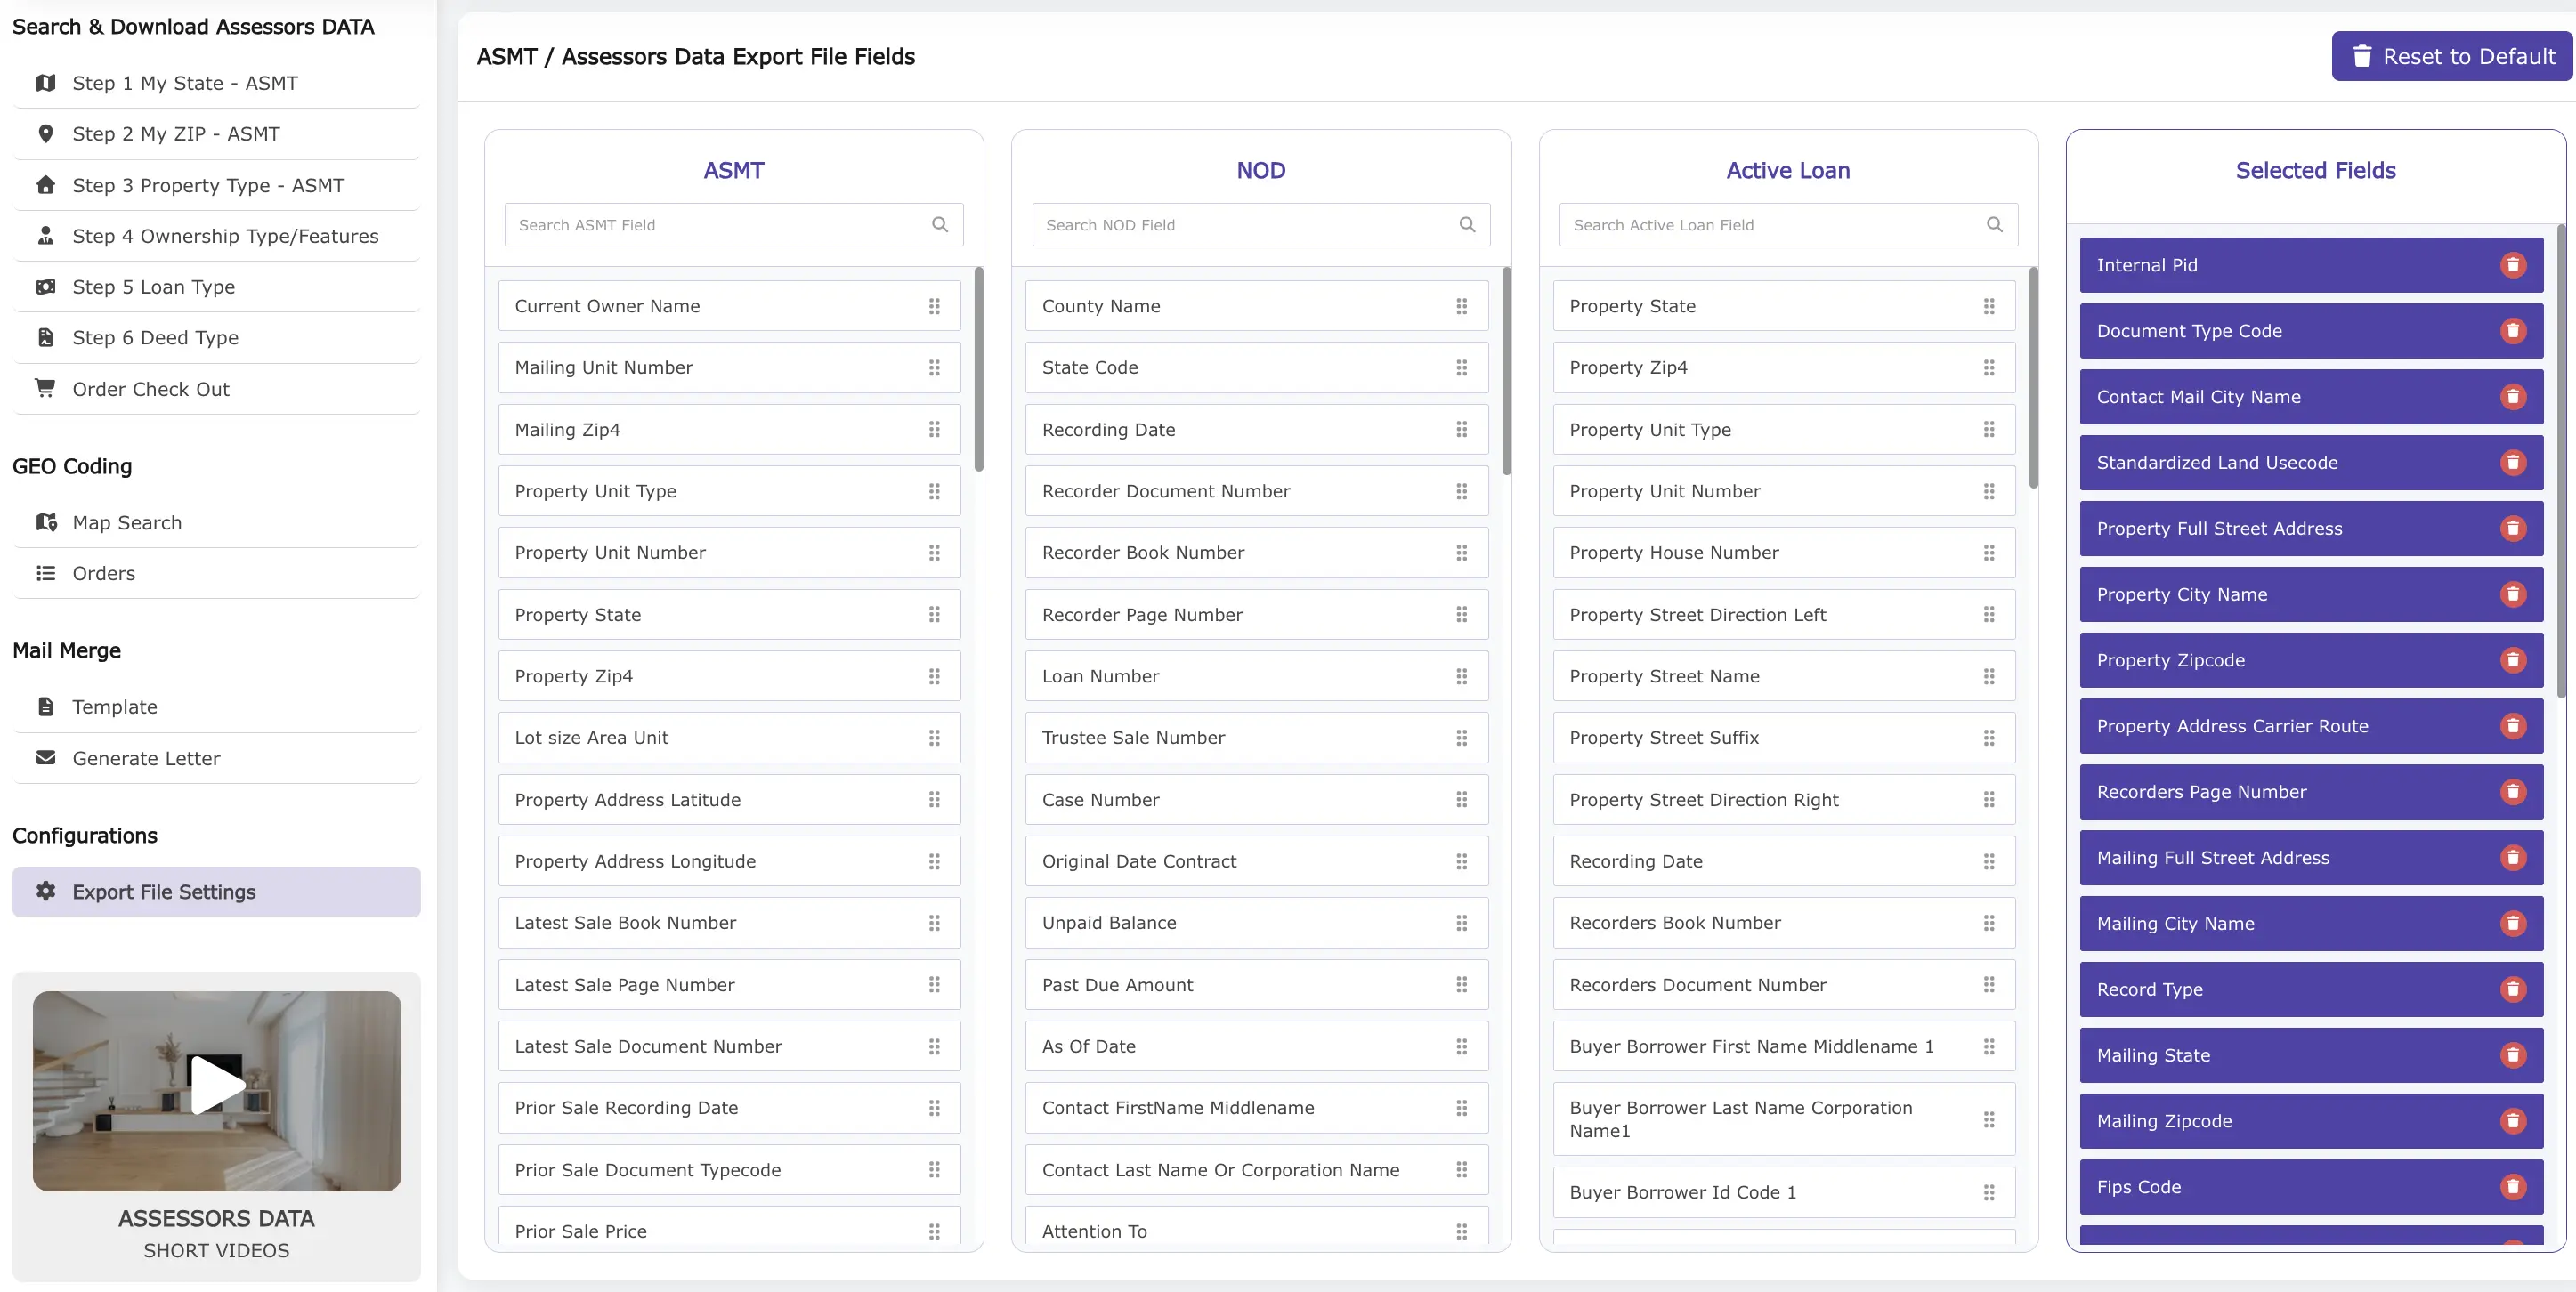The height and width of the screenshot is (1292, 2576).
Task: Open the Orders menu item
Action: (104, 573)
